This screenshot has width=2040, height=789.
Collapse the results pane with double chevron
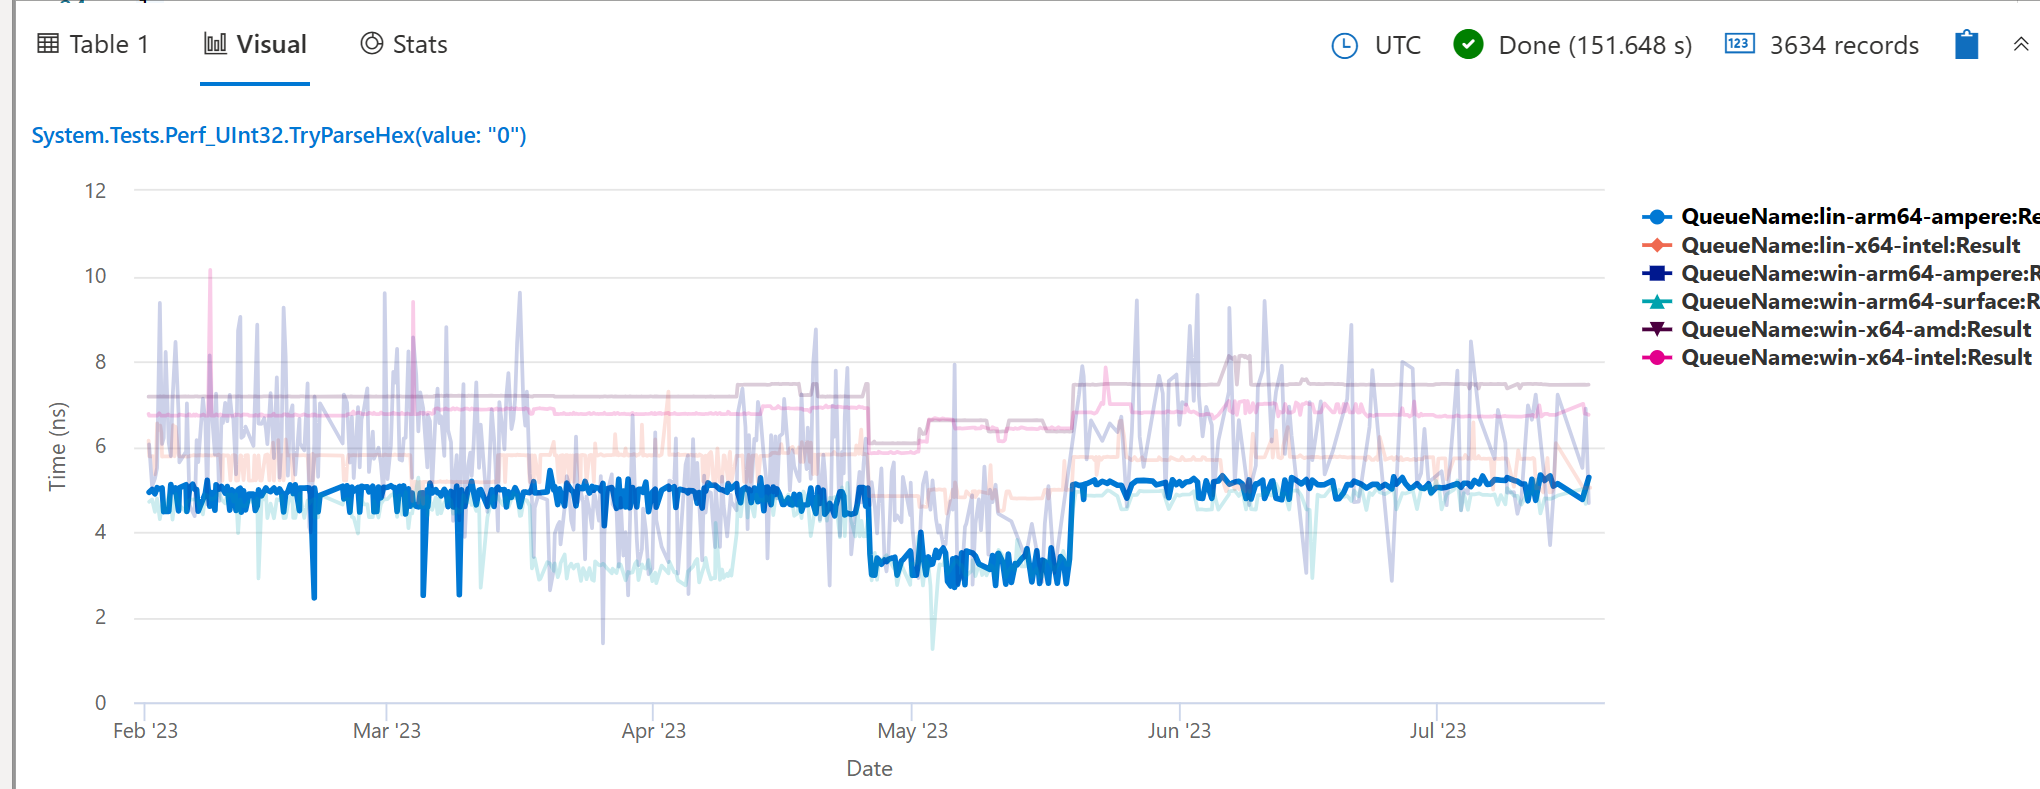click(2023, 45)
